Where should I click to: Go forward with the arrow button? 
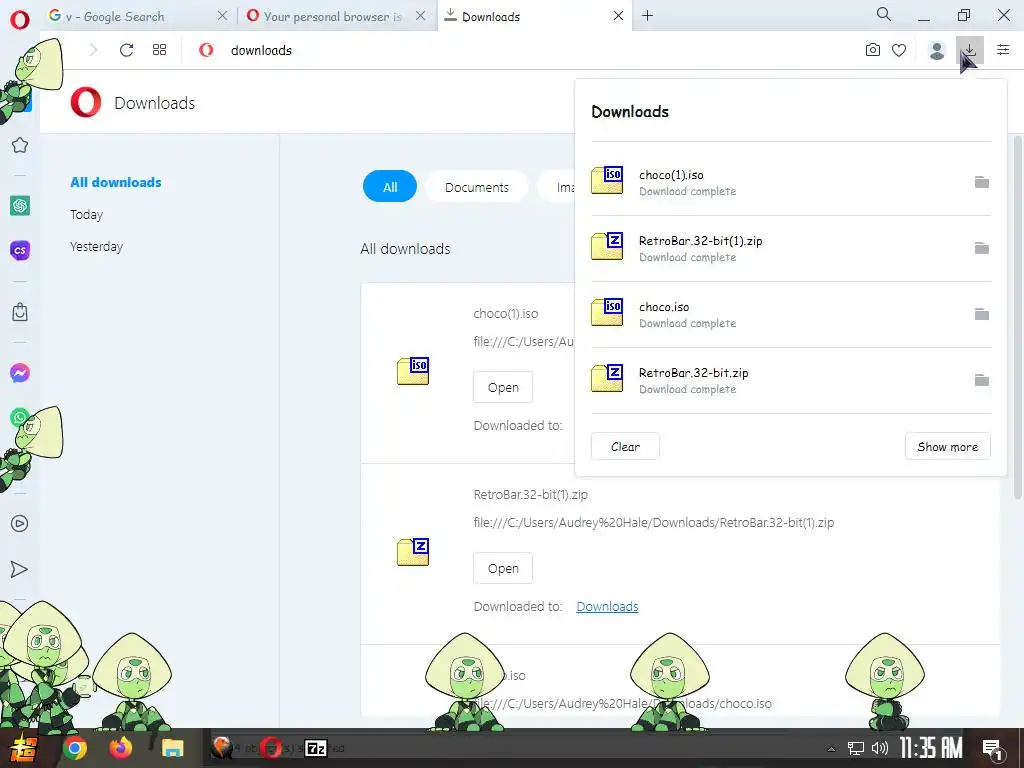(93, 50)
